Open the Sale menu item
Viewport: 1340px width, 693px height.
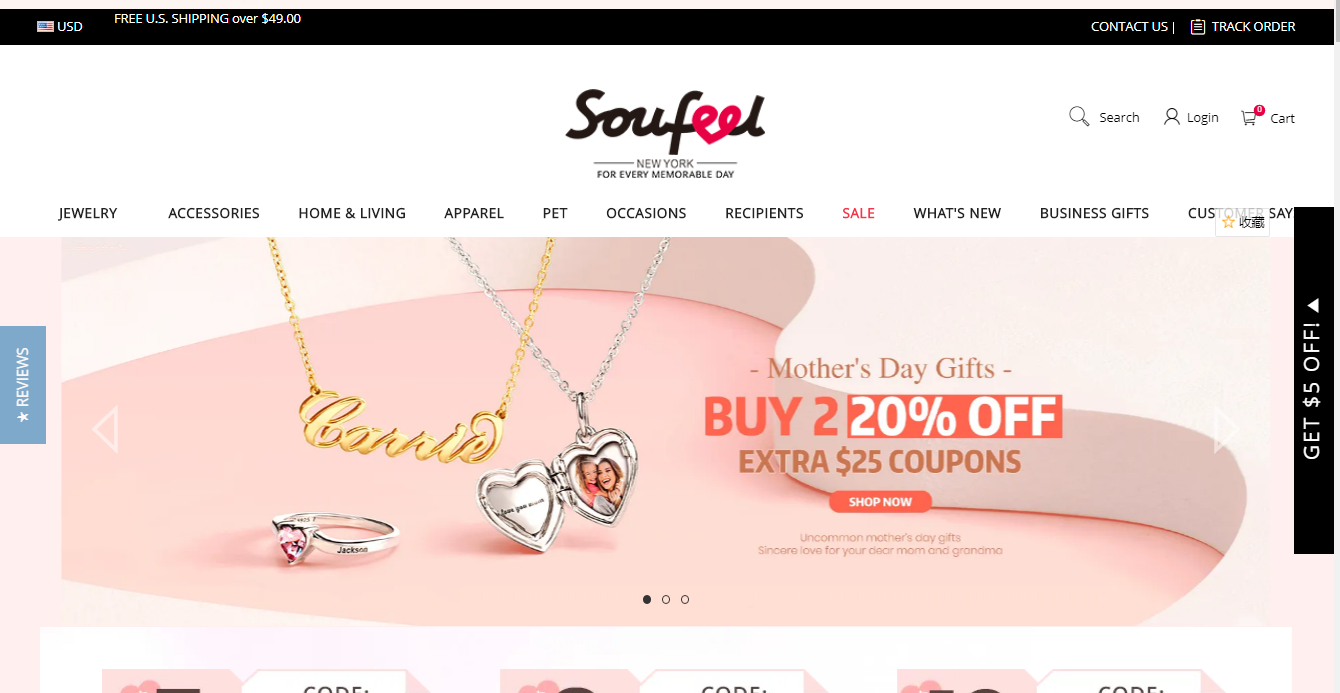coord(858,213)
